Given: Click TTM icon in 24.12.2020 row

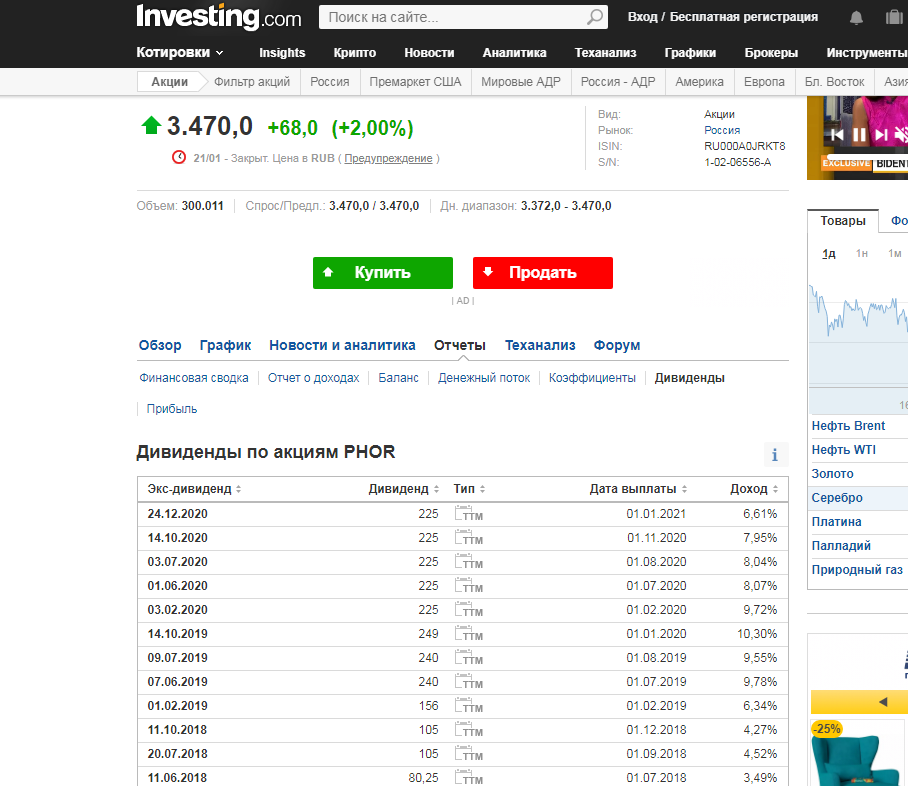Looking at the screenshot, I should coord(468,514).
